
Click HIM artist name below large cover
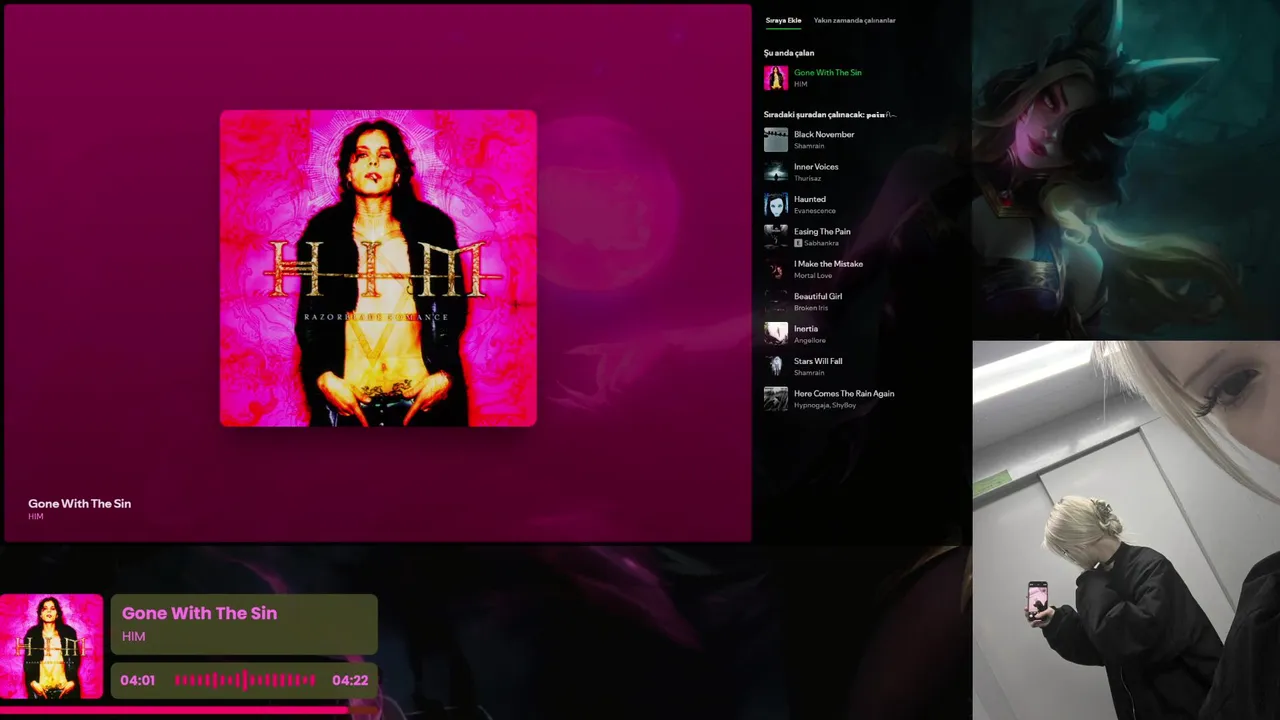(36, 517)
